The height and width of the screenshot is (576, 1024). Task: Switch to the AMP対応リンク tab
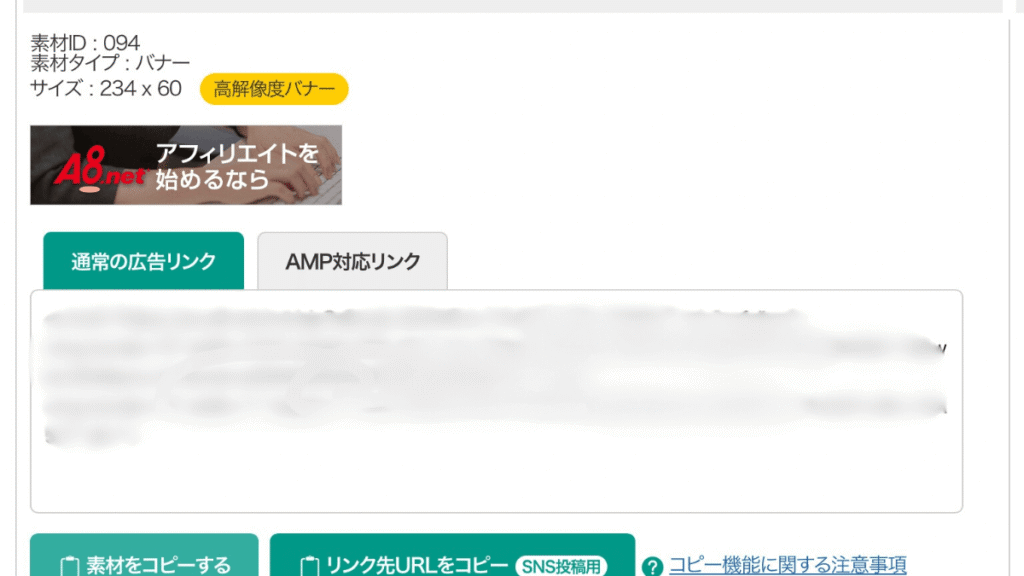[353, 261]
